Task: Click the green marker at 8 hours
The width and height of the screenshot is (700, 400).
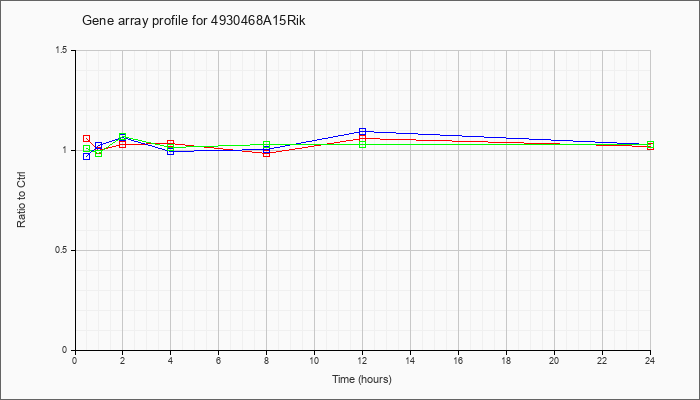Action: pyautogui.click(x=267, y=144)
